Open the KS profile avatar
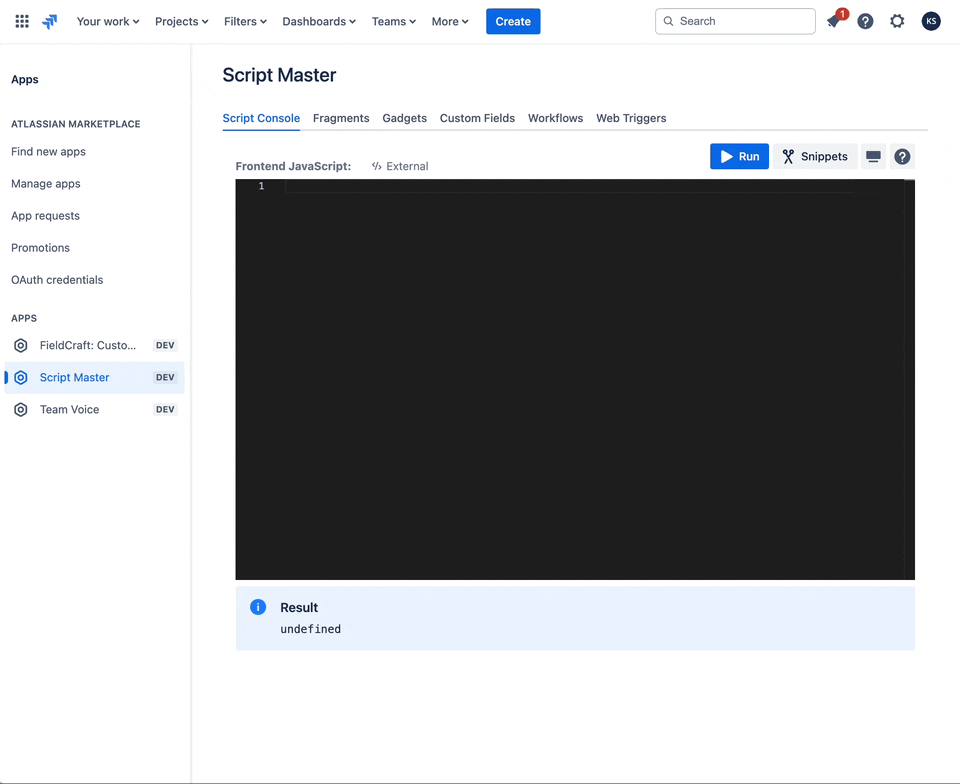The width and height of the screenshot is (960, 784). [x=931, y=21]
